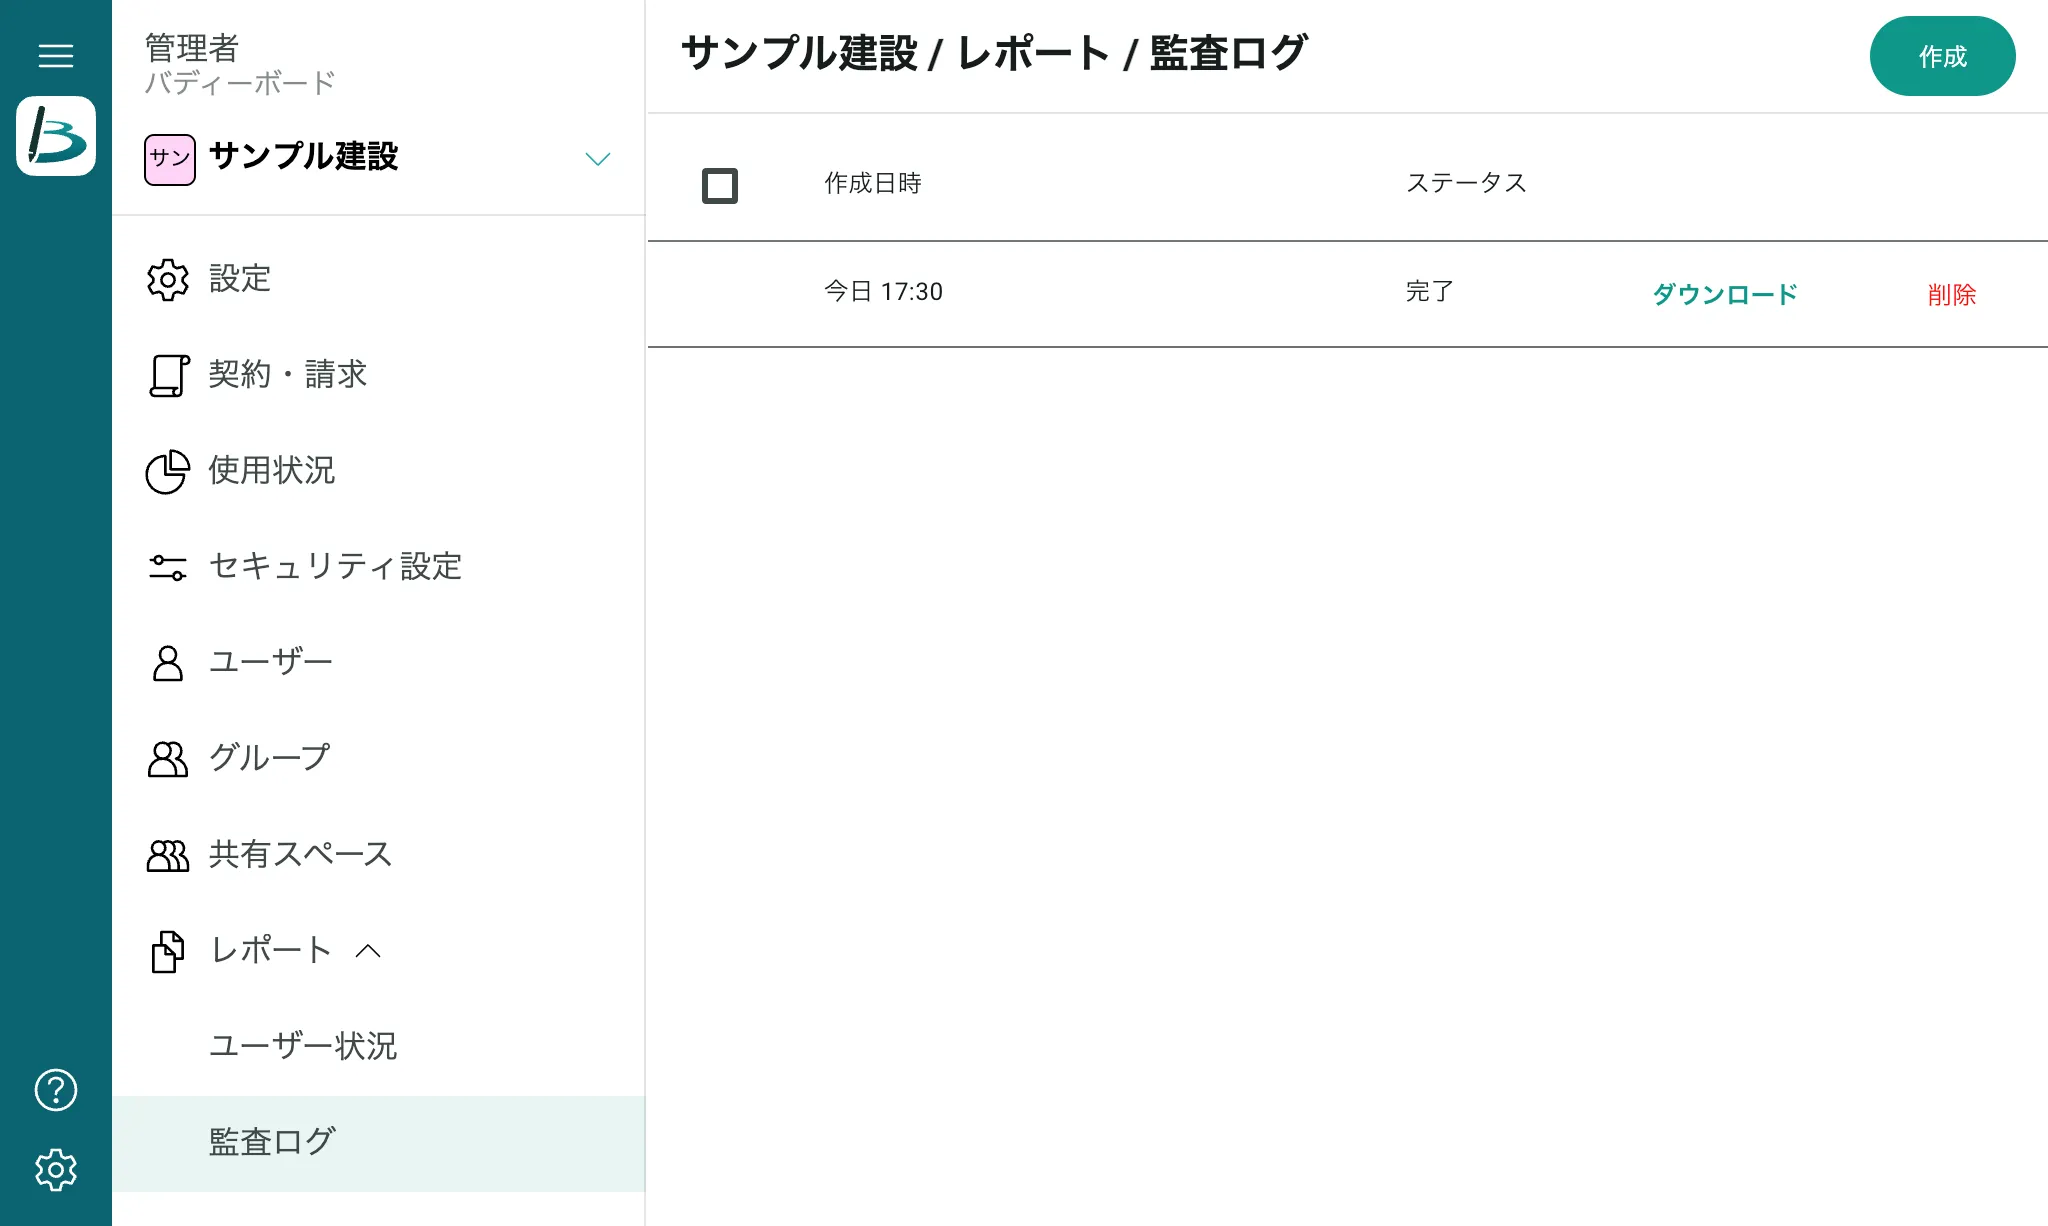
Task: Select the 監査ログ report sub-item
Action: point(378,1143)
